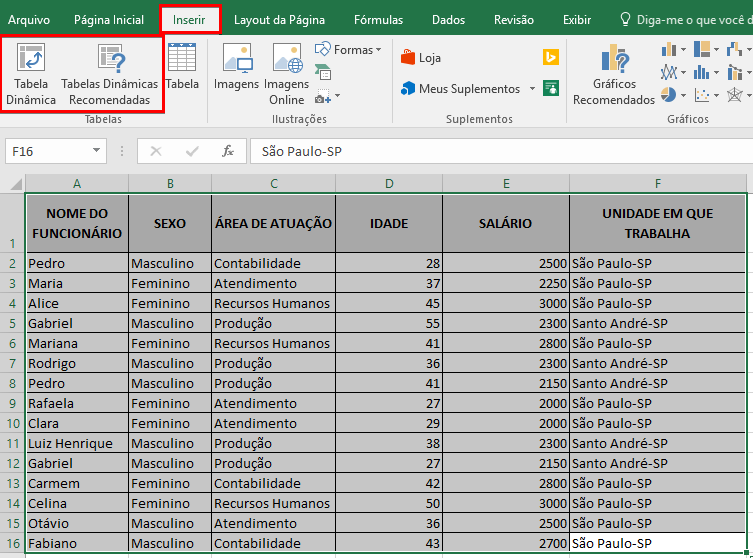Click the cell containing Luiz Henrique

[x=77, y=443]
